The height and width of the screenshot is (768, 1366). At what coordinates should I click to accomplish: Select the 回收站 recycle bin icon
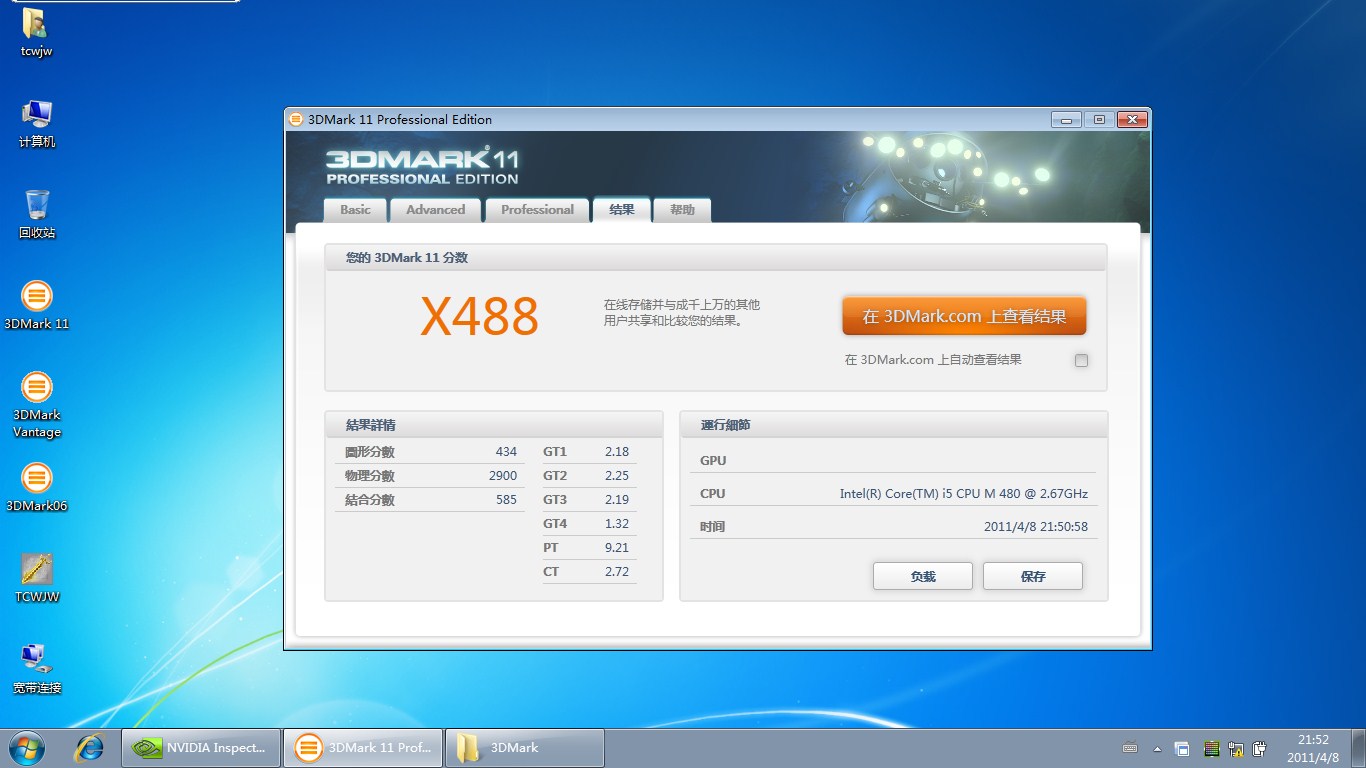(x=37, y=214)
